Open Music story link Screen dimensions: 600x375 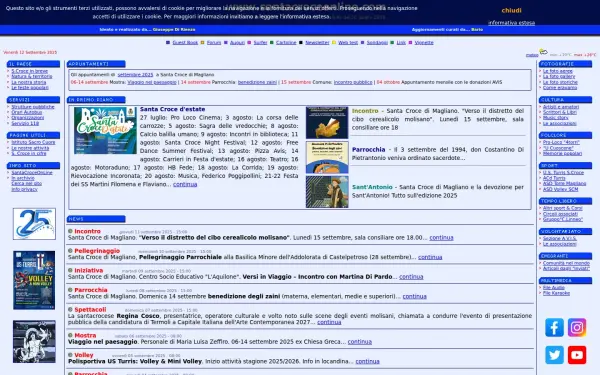[x=556, y=118]
